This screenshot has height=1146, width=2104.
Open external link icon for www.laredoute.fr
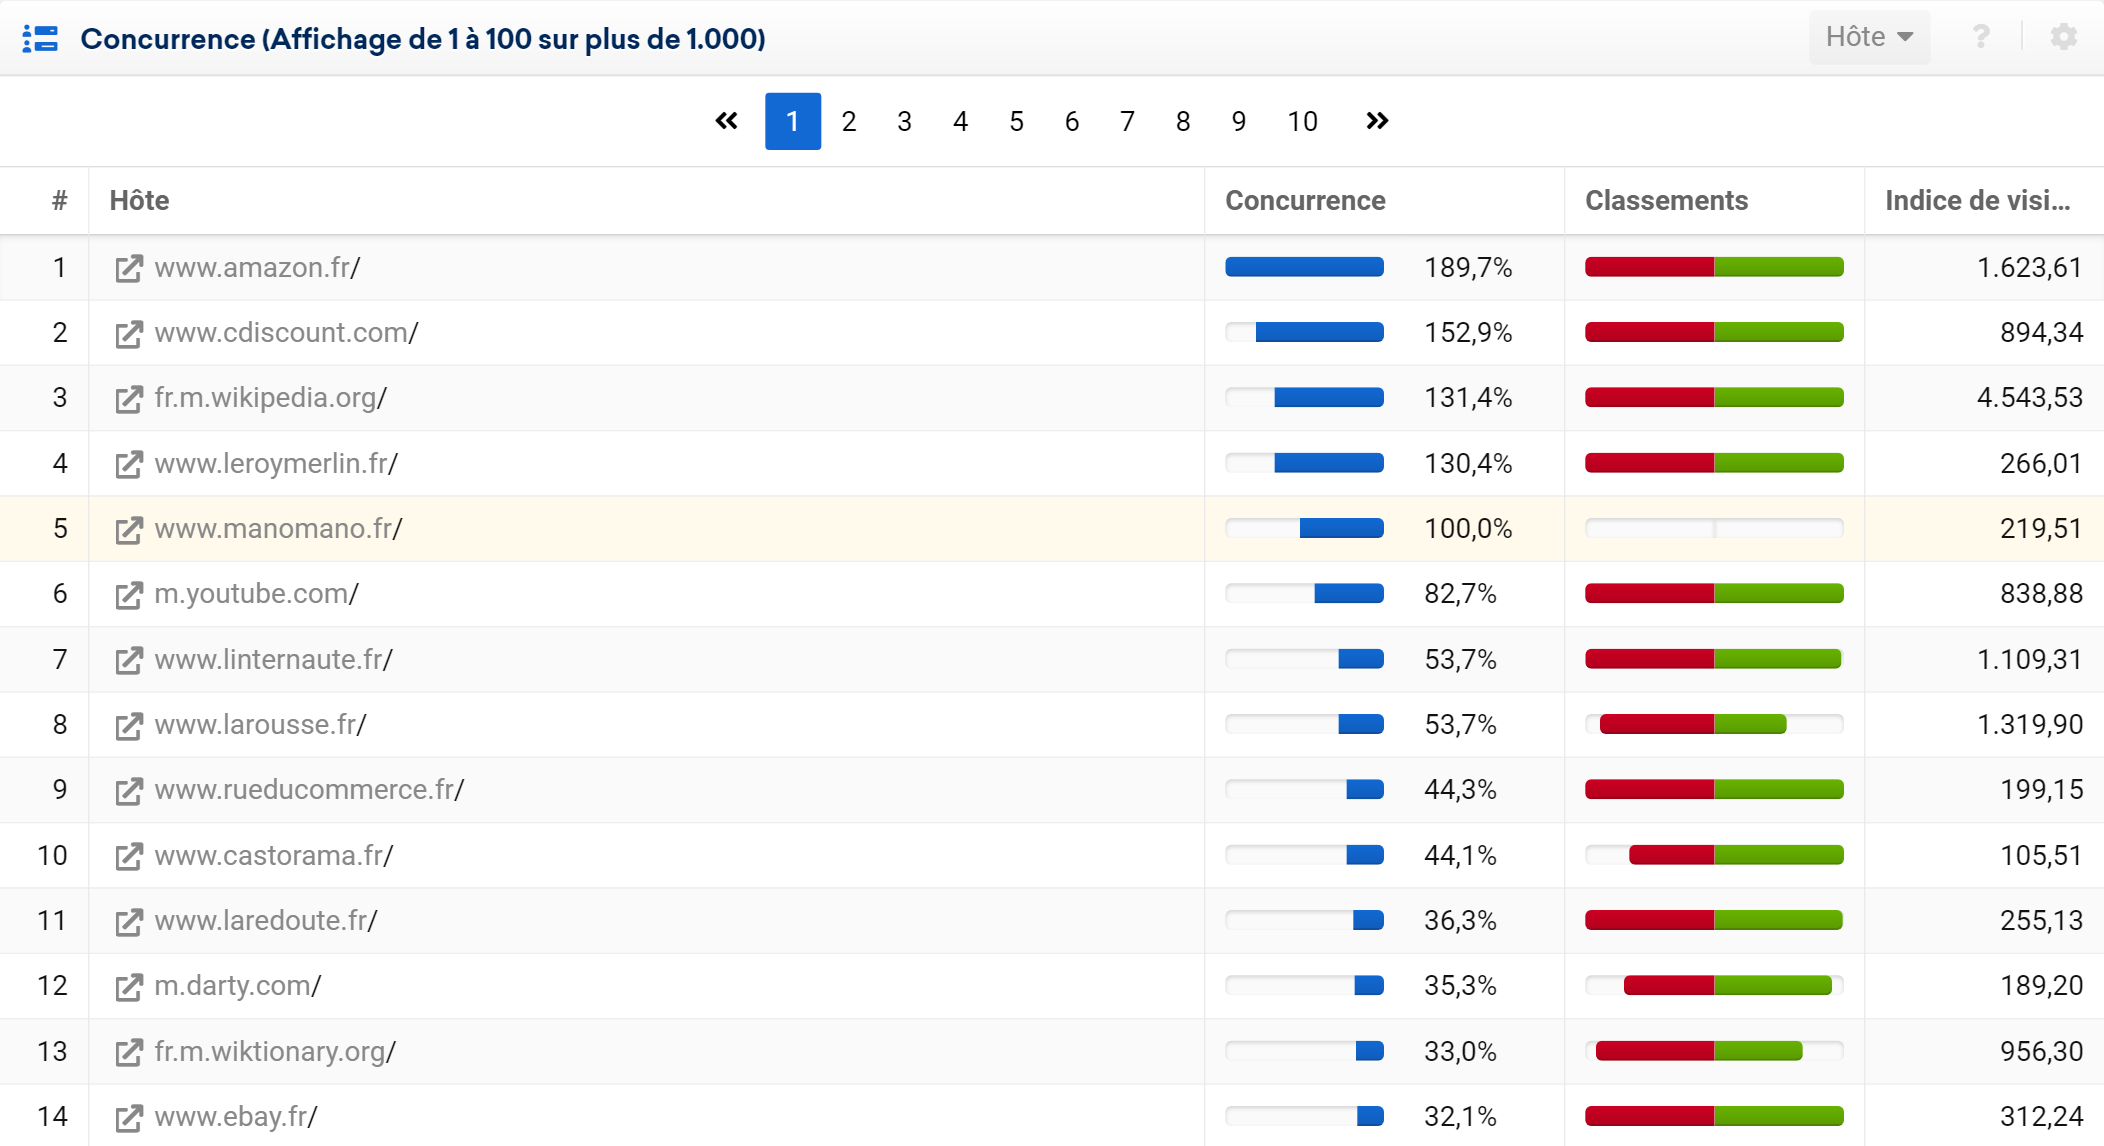[129, 921]
